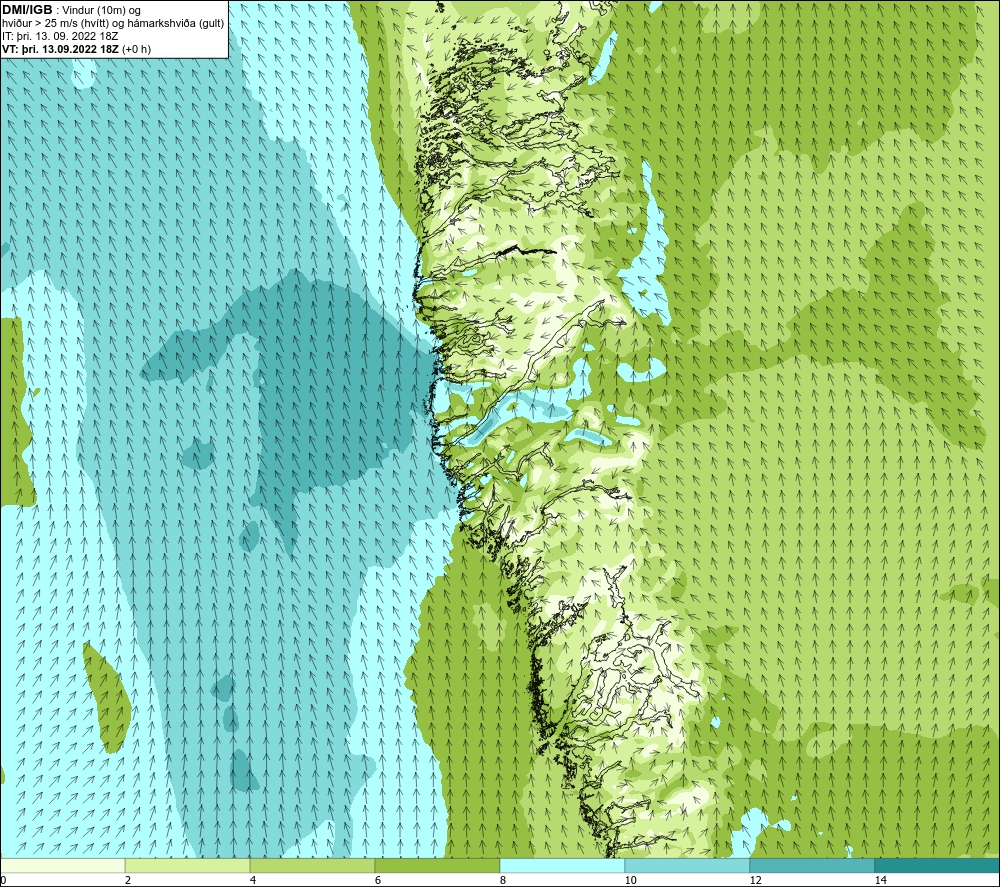The image size is (1000, 887).
Task: Click the legend tick label 2
Action: point(128,880)
